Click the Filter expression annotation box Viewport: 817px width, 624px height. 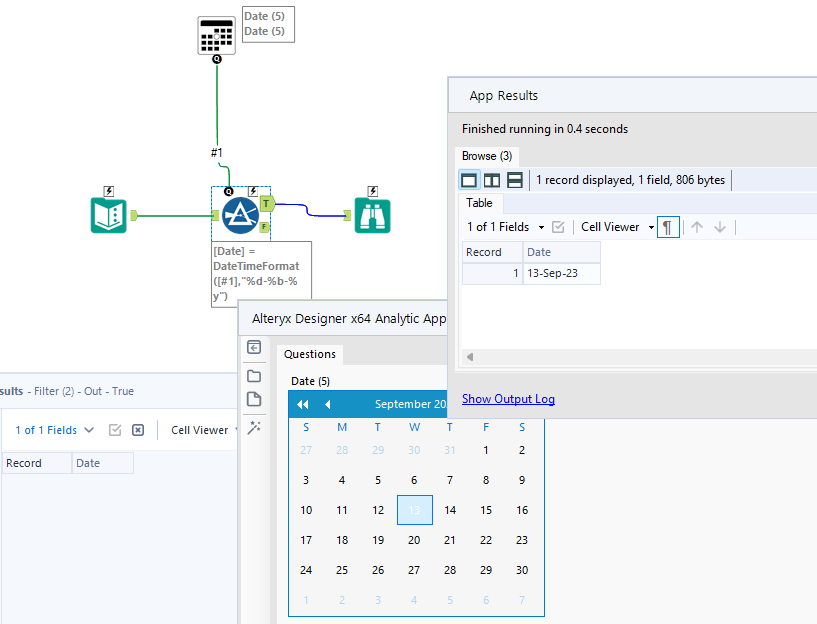tap(261, 274)
